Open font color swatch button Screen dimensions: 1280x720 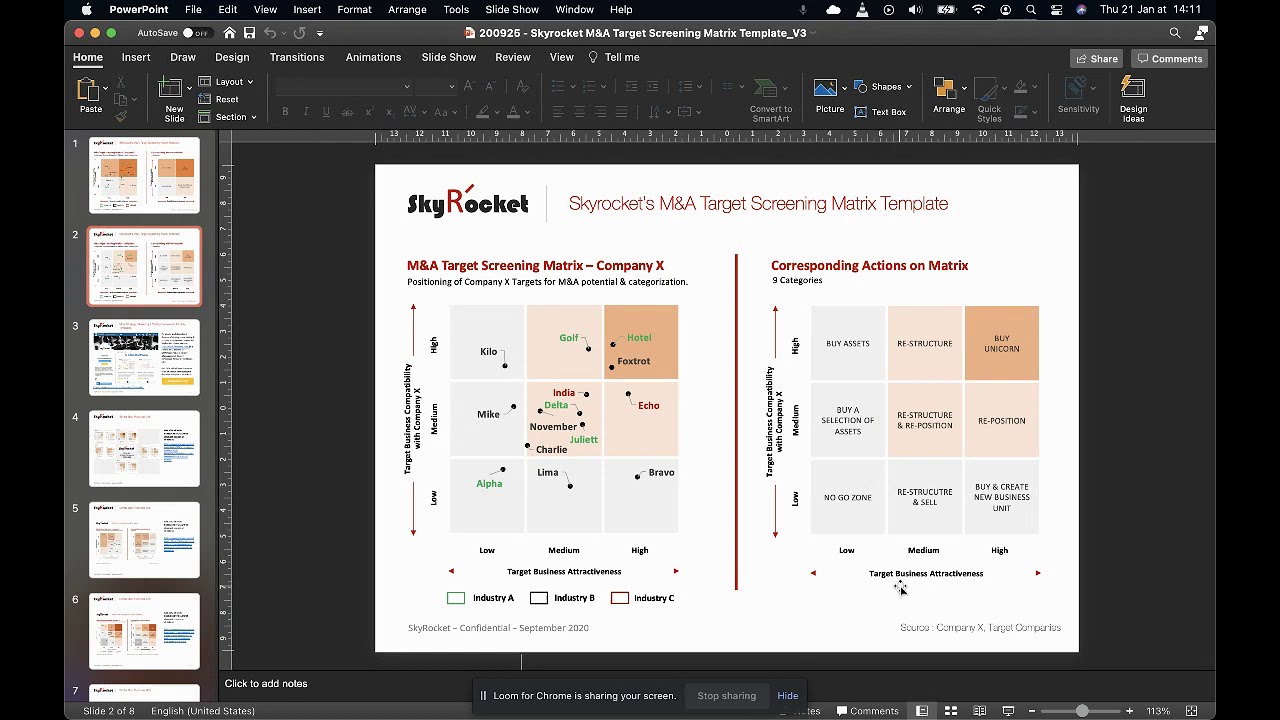coord(514,112)
